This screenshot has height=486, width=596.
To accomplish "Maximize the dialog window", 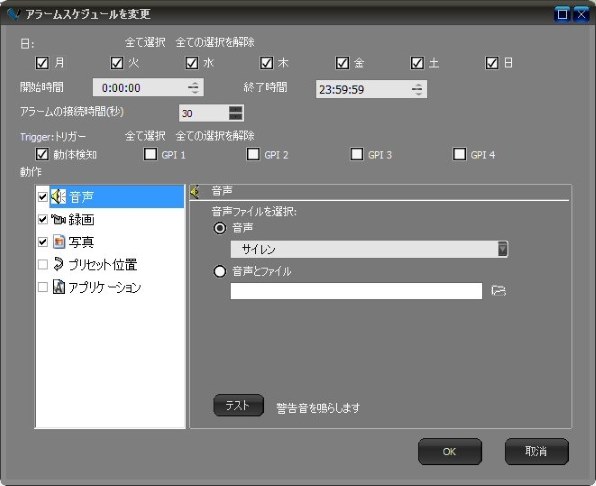I will click(x=562, y=14).
